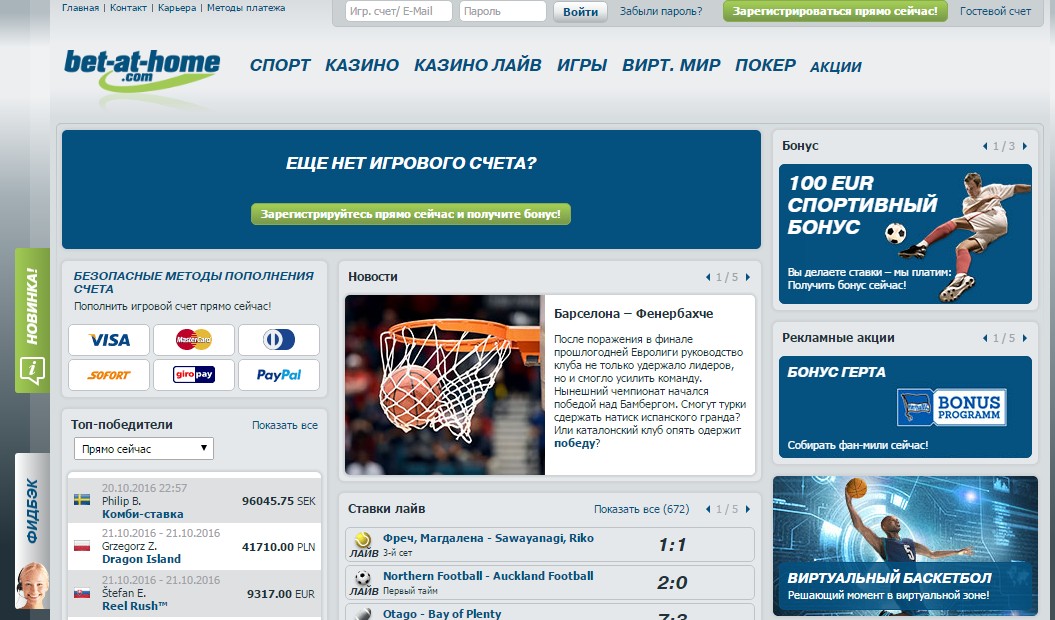Open the Reel Rush winner link
This screenshot has height=620, width=1055.
point(135,606)
